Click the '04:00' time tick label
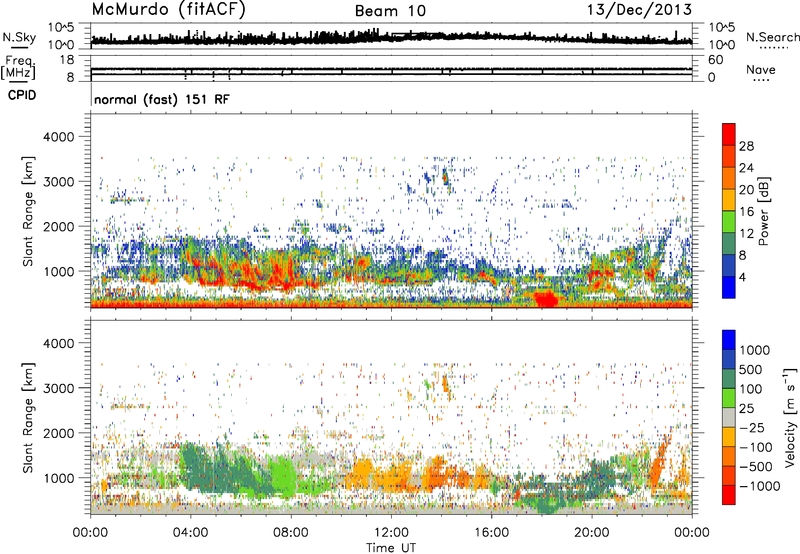Screen dimensions: 800x554 pos(191,533)
